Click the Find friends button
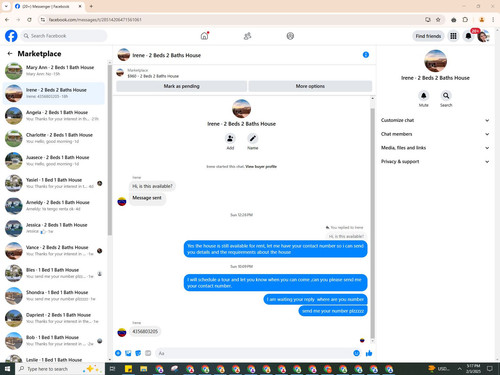The height and width of the screenshot is (375, 500). coord(428,36)
